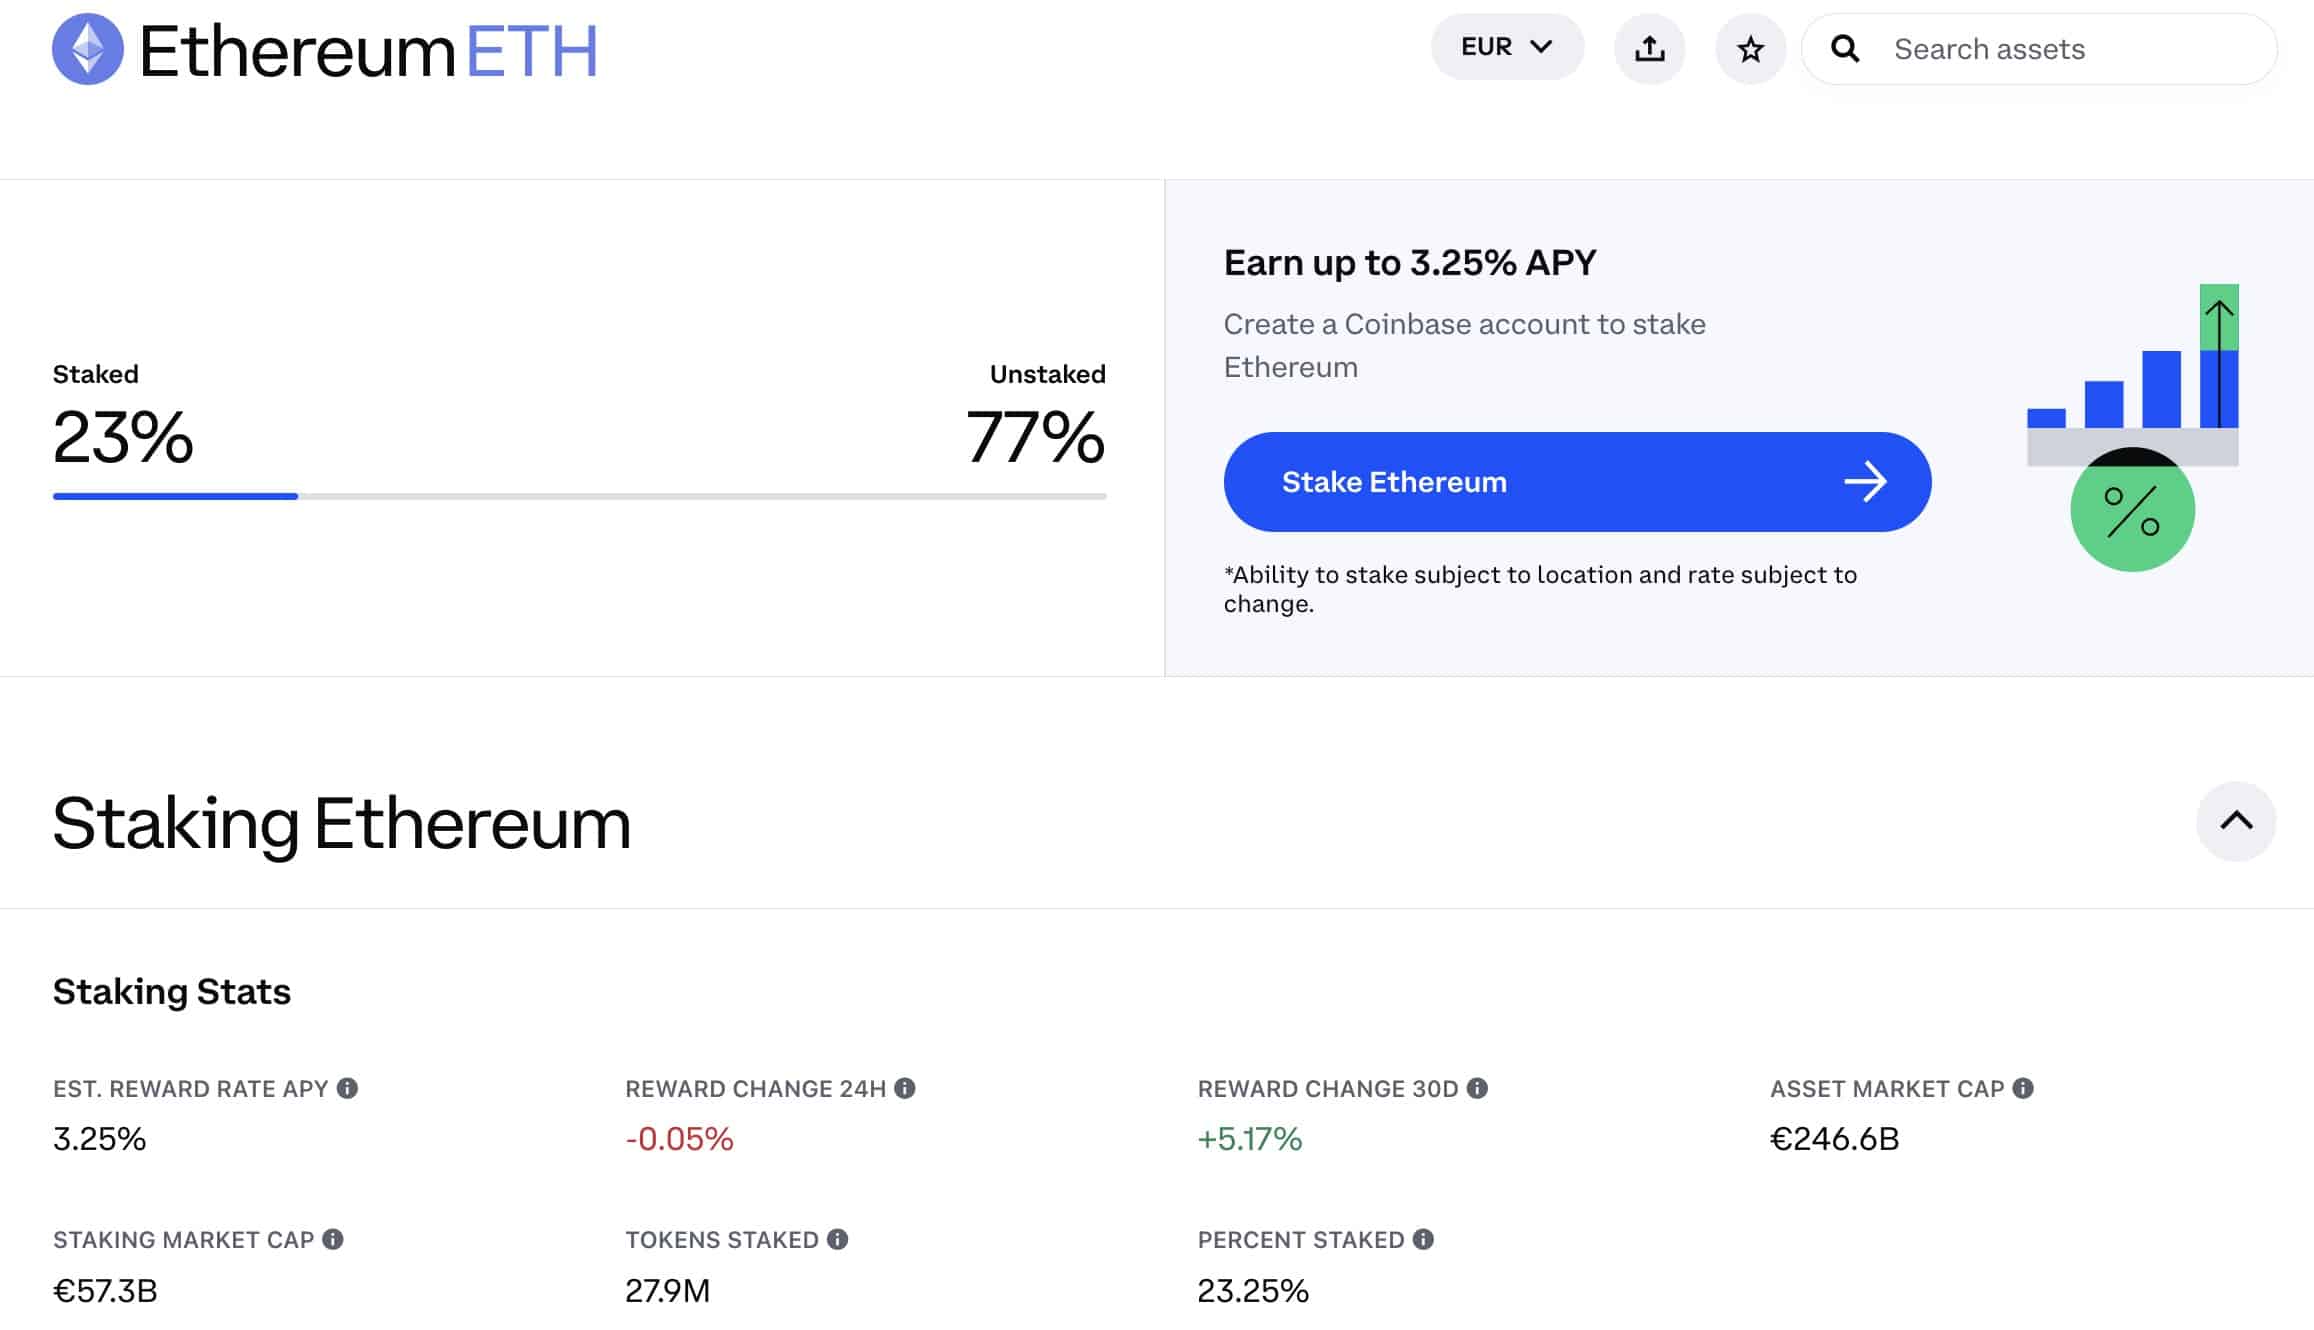2314x1330 pixels.
Task: Click the star/watchlist icon
Action: point(1750,48)
